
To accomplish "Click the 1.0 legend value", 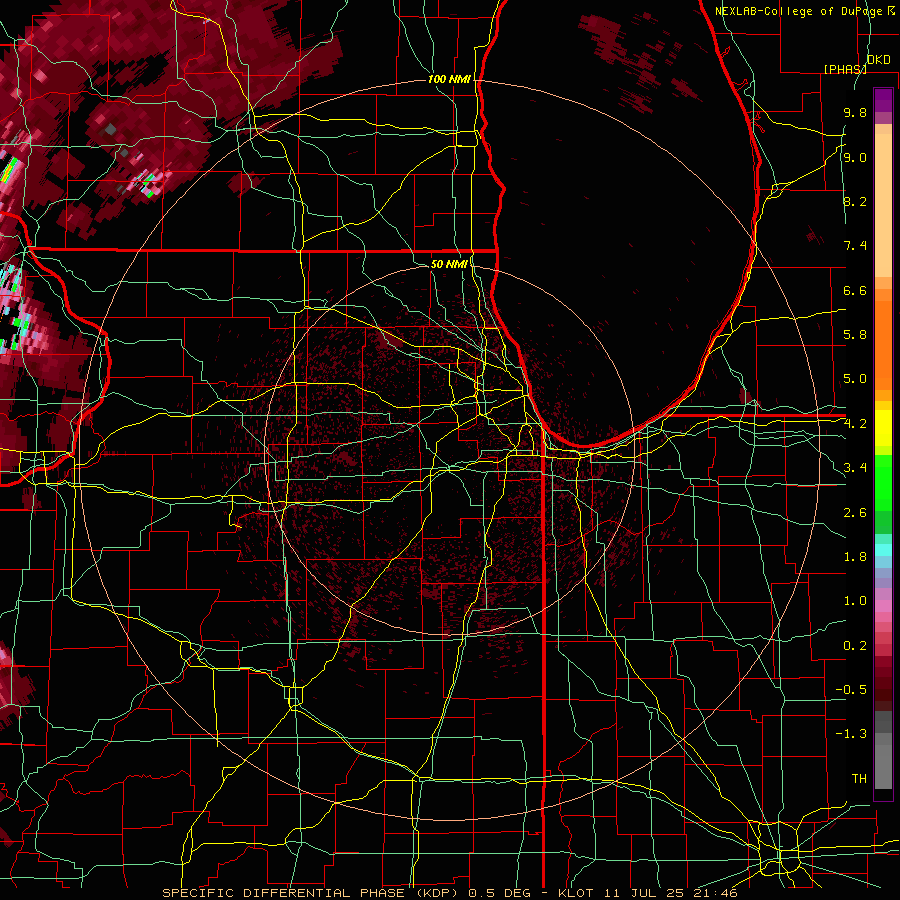I will click(855, 601).
